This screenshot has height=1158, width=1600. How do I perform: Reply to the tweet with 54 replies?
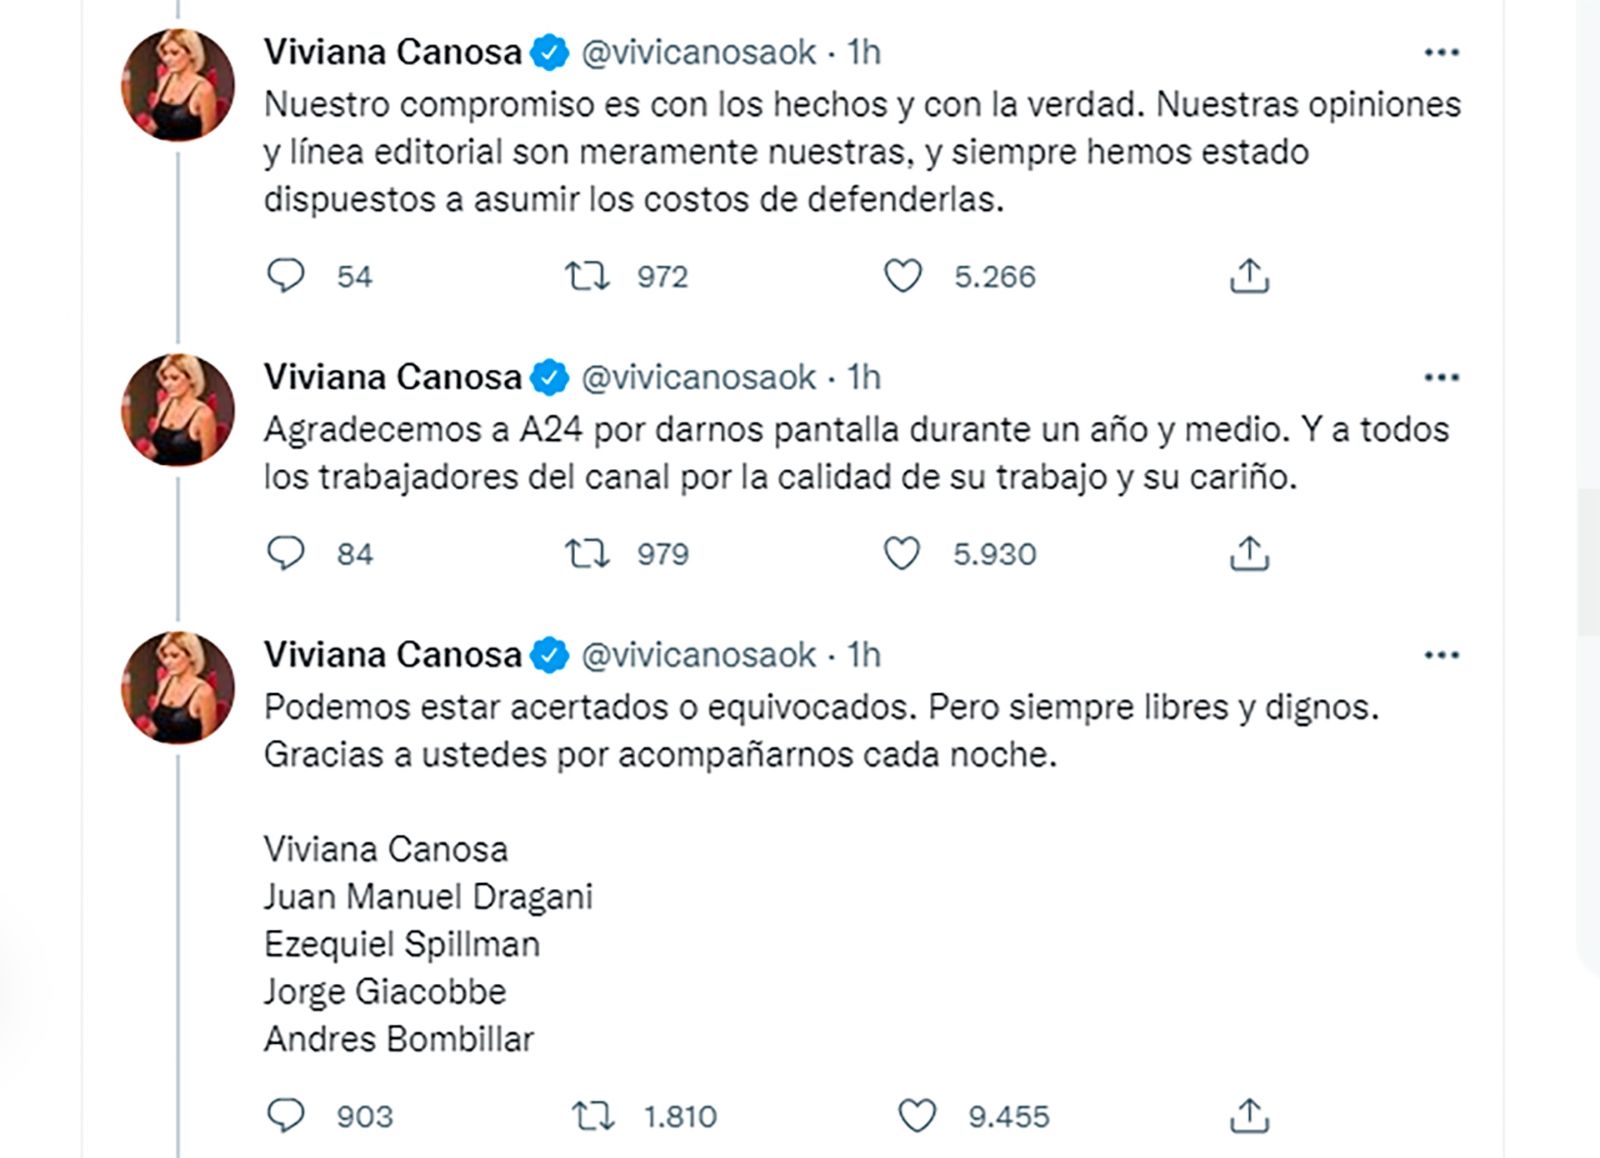point(286,275)
